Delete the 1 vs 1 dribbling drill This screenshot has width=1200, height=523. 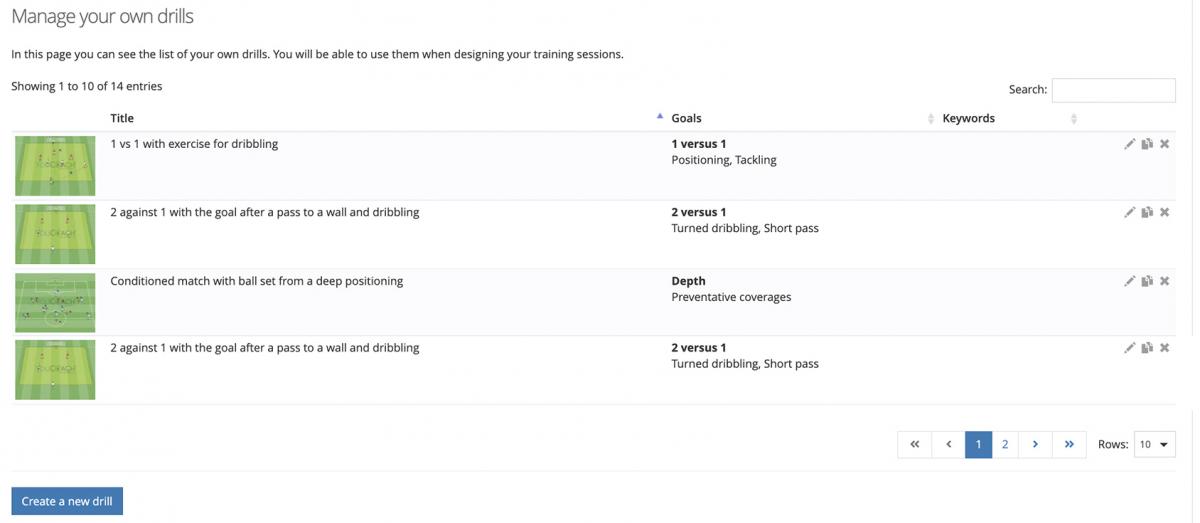pos(1164,144)
